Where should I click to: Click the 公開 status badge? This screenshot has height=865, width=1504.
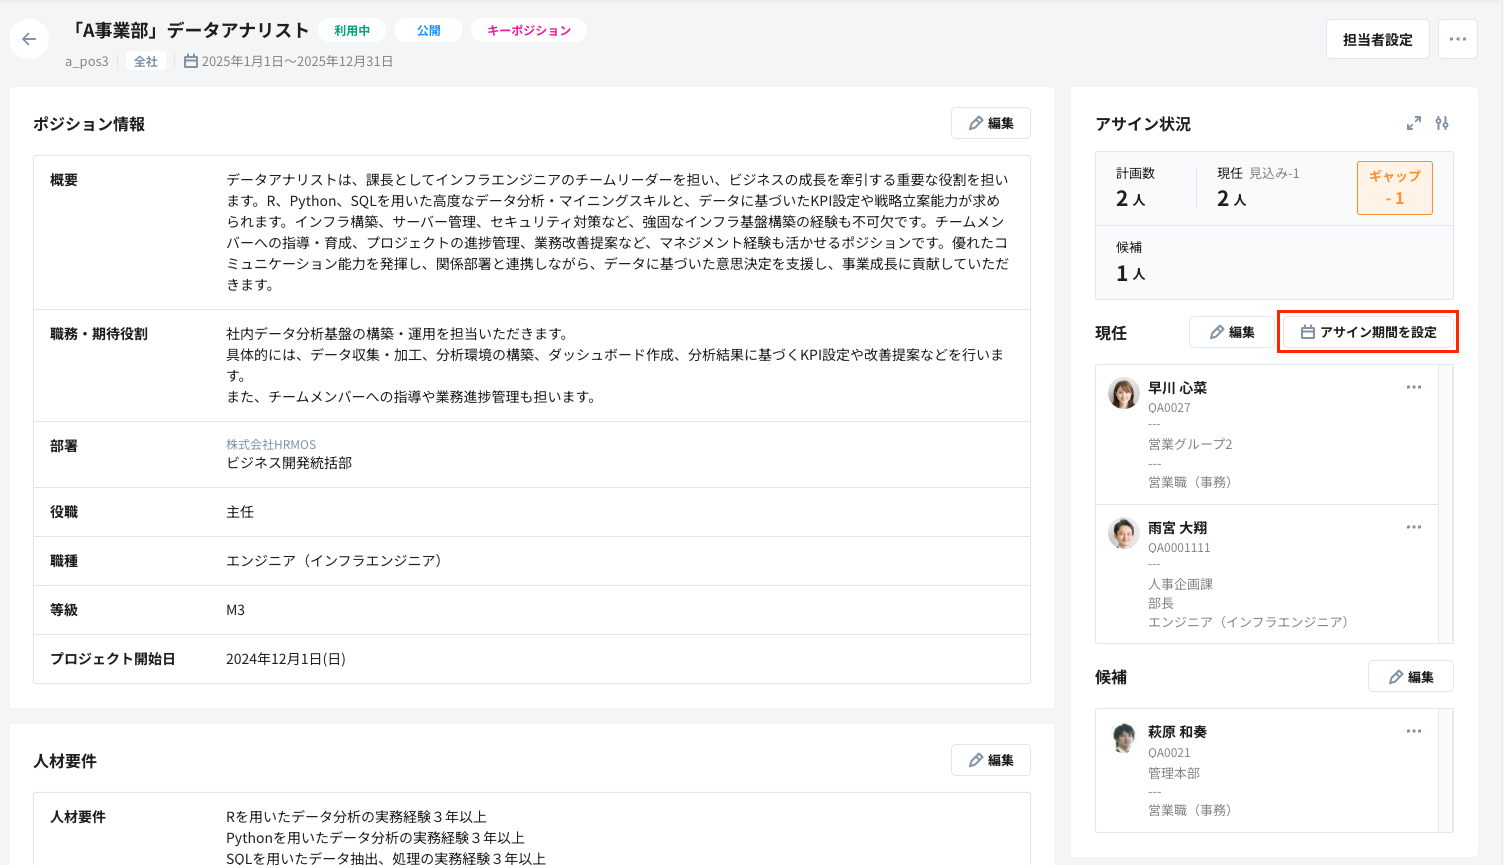pyautogui.click(x=428, y=29)
